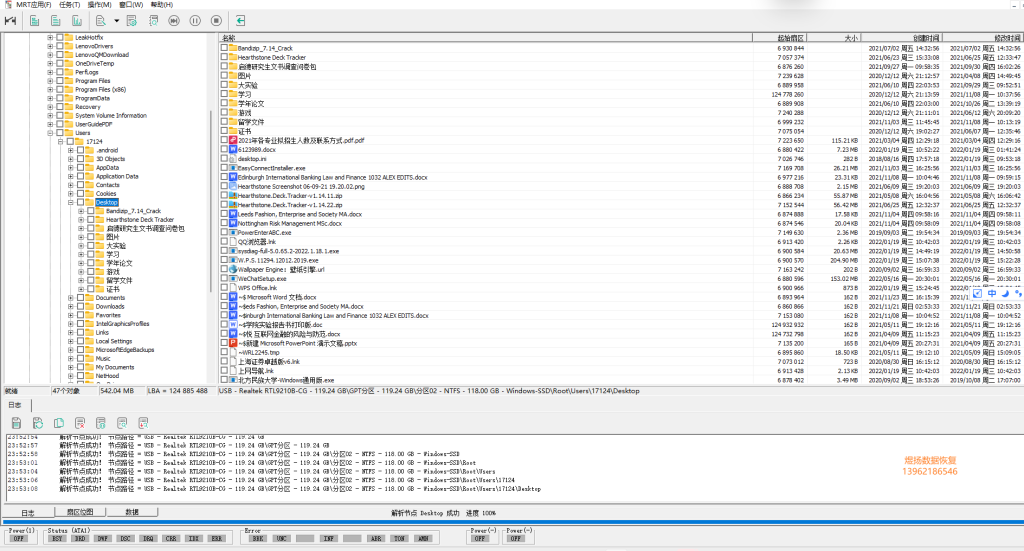
Task: Open the 操作(M) menu
Action: (99, 5)
